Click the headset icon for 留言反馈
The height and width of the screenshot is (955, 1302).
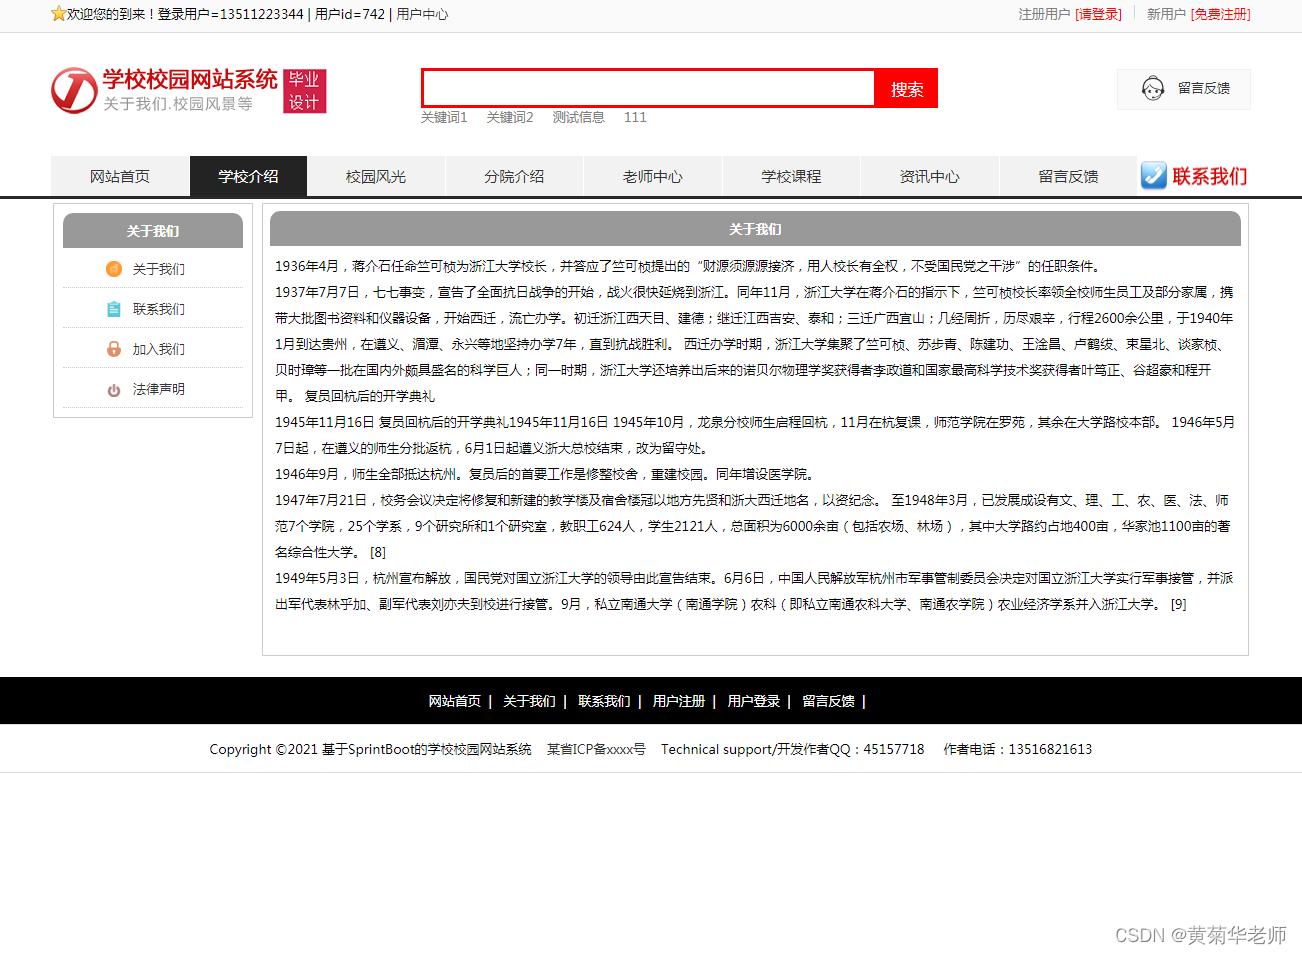pyautogui.click(x=1153, y=88)
